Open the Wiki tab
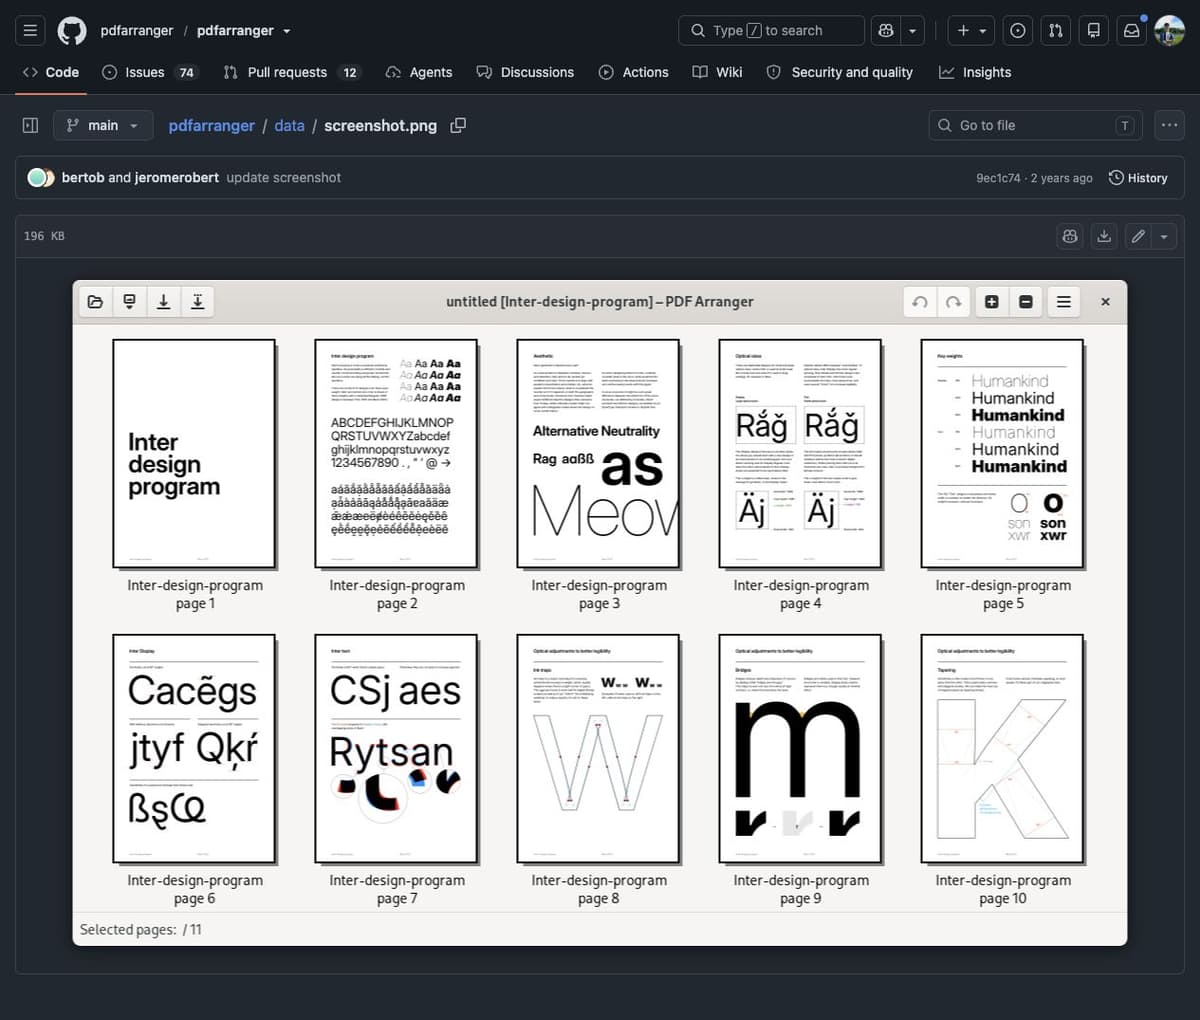This screenshot has width=1200, height=1020. click(717, 72)
